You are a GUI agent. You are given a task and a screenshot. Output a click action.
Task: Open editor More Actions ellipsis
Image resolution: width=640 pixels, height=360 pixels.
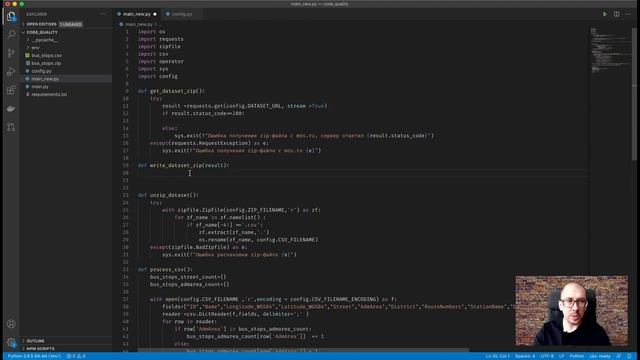[628, 14]
